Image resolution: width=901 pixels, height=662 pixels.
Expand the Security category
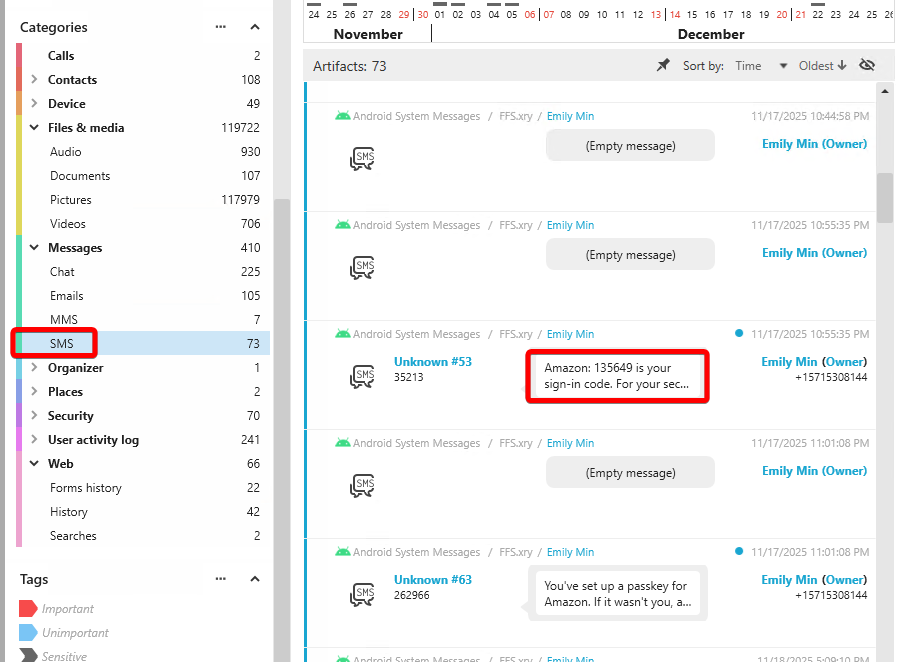(x=34, y=415)
